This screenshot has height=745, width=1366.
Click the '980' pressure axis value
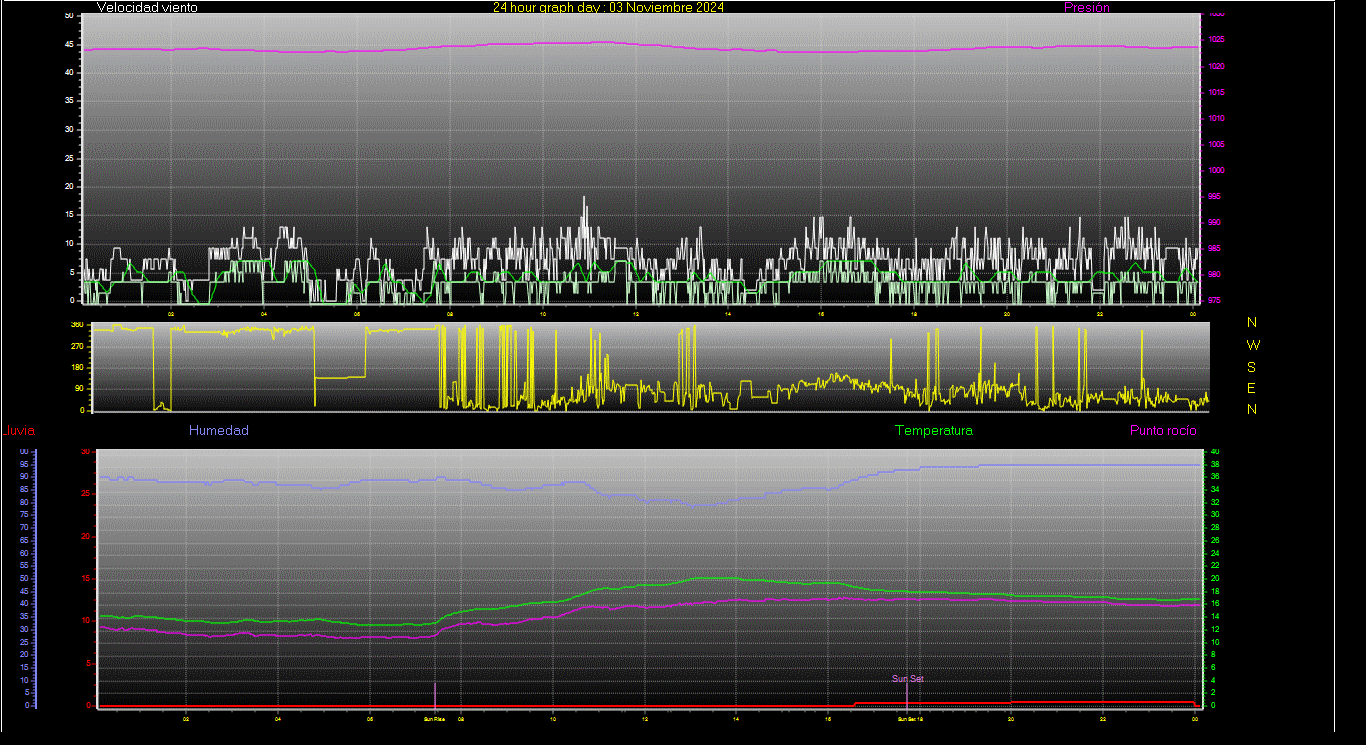[1214, 274]
